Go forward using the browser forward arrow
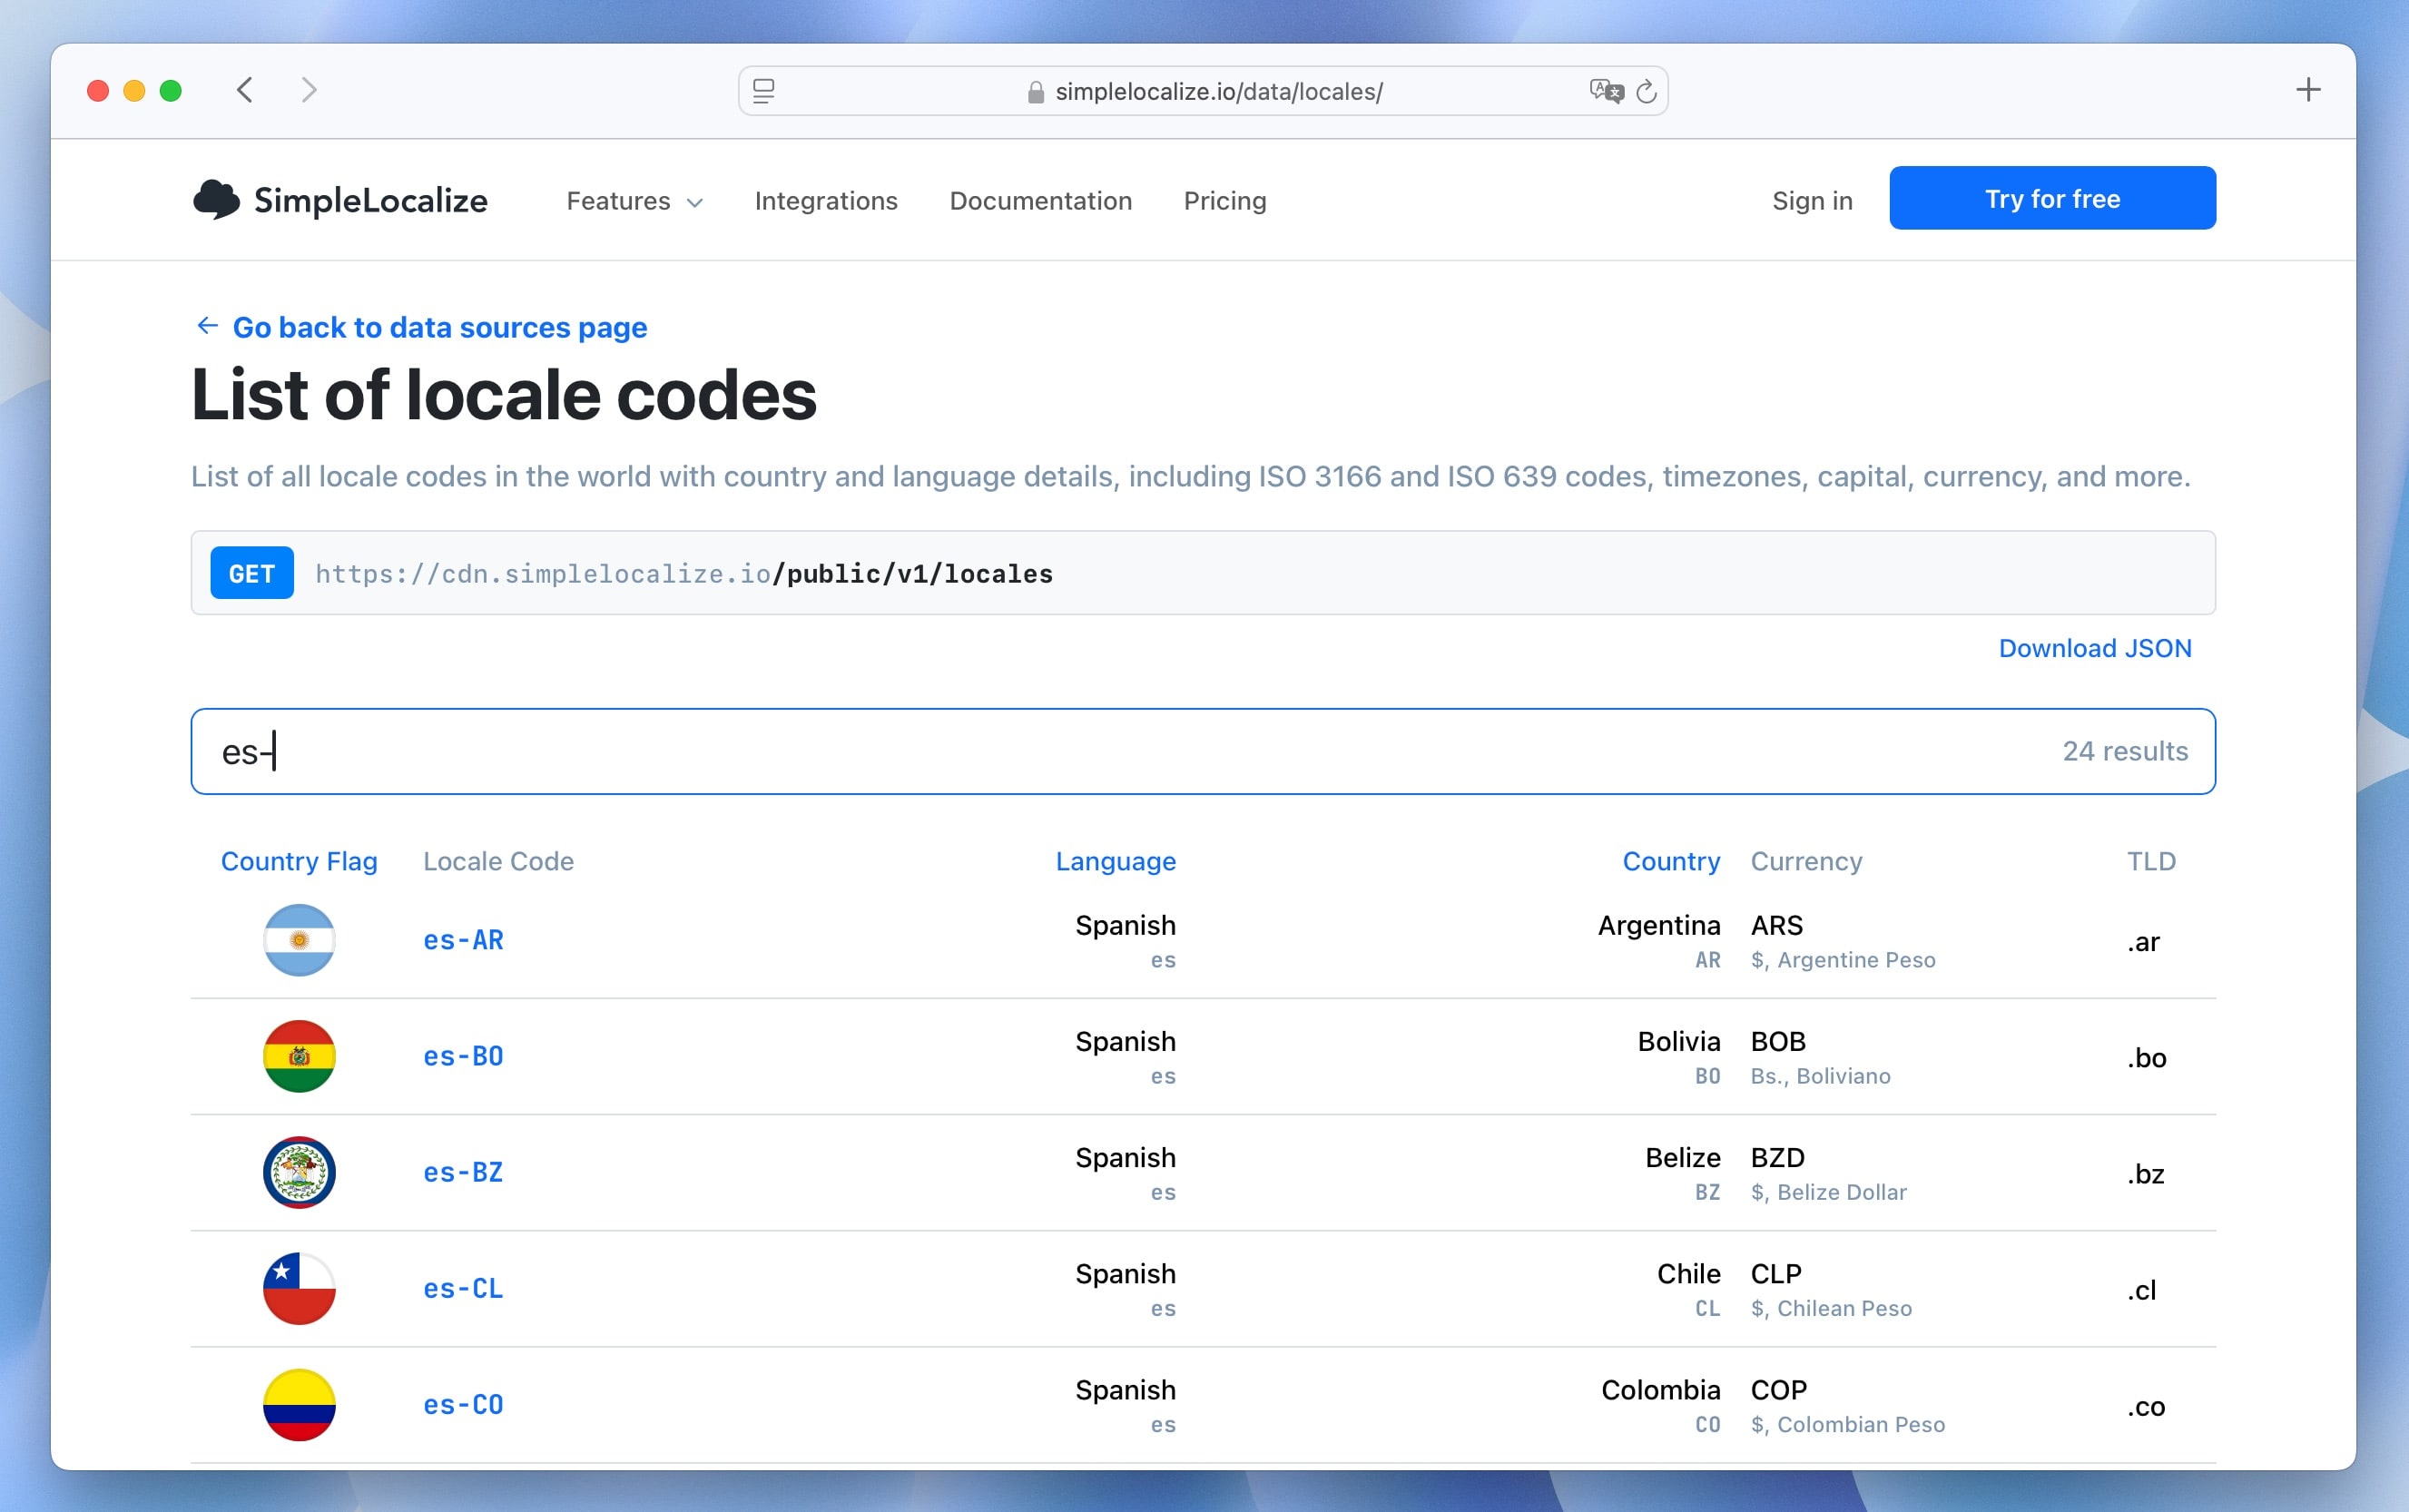The width and height of the screenshot is (2409, 1512). pos(309,91)
